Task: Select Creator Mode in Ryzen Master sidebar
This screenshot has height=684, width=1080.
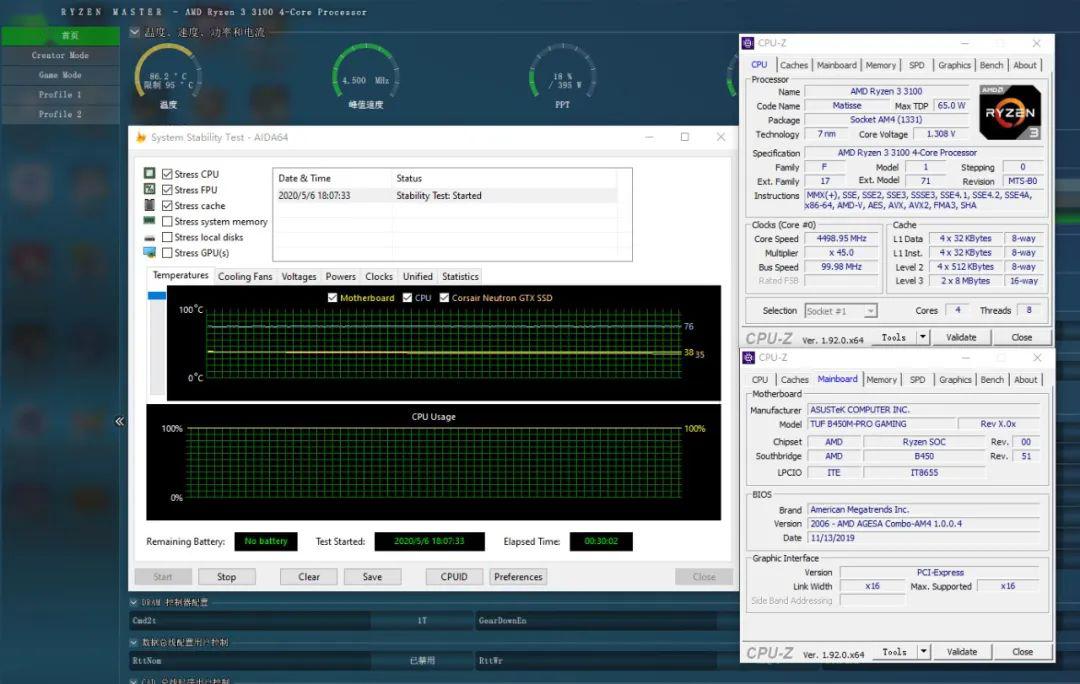Action: click(60, 55)
